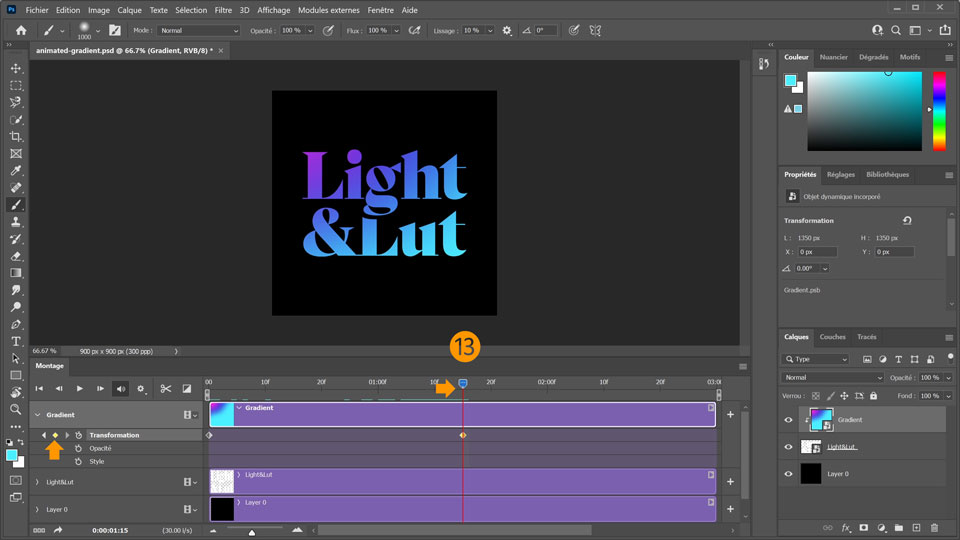This screenshot has height=540, width=960.
Task: Open the layer blend mode Normal dropdown
Action: click(x=833, y=378)
